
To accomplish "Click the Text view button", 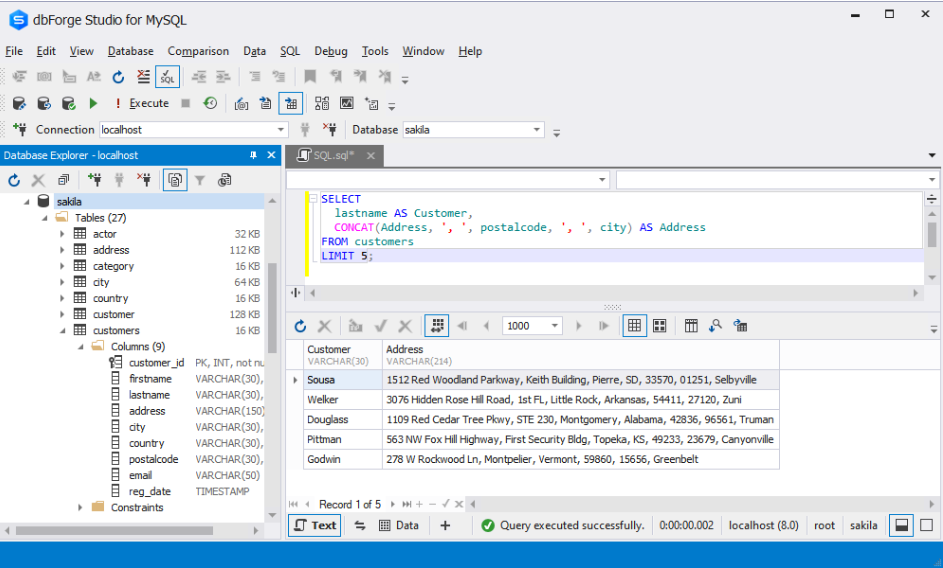I will 315,525.
